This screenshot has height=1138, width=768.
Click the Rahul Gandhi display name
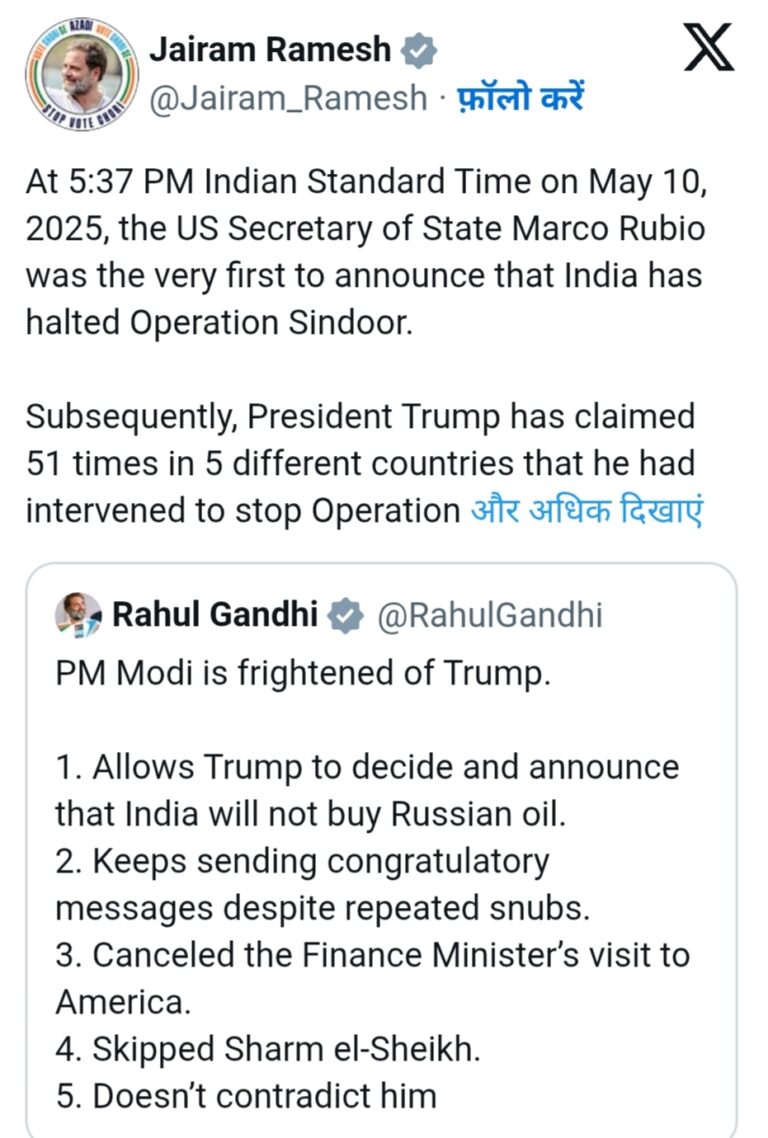(214, 615)
